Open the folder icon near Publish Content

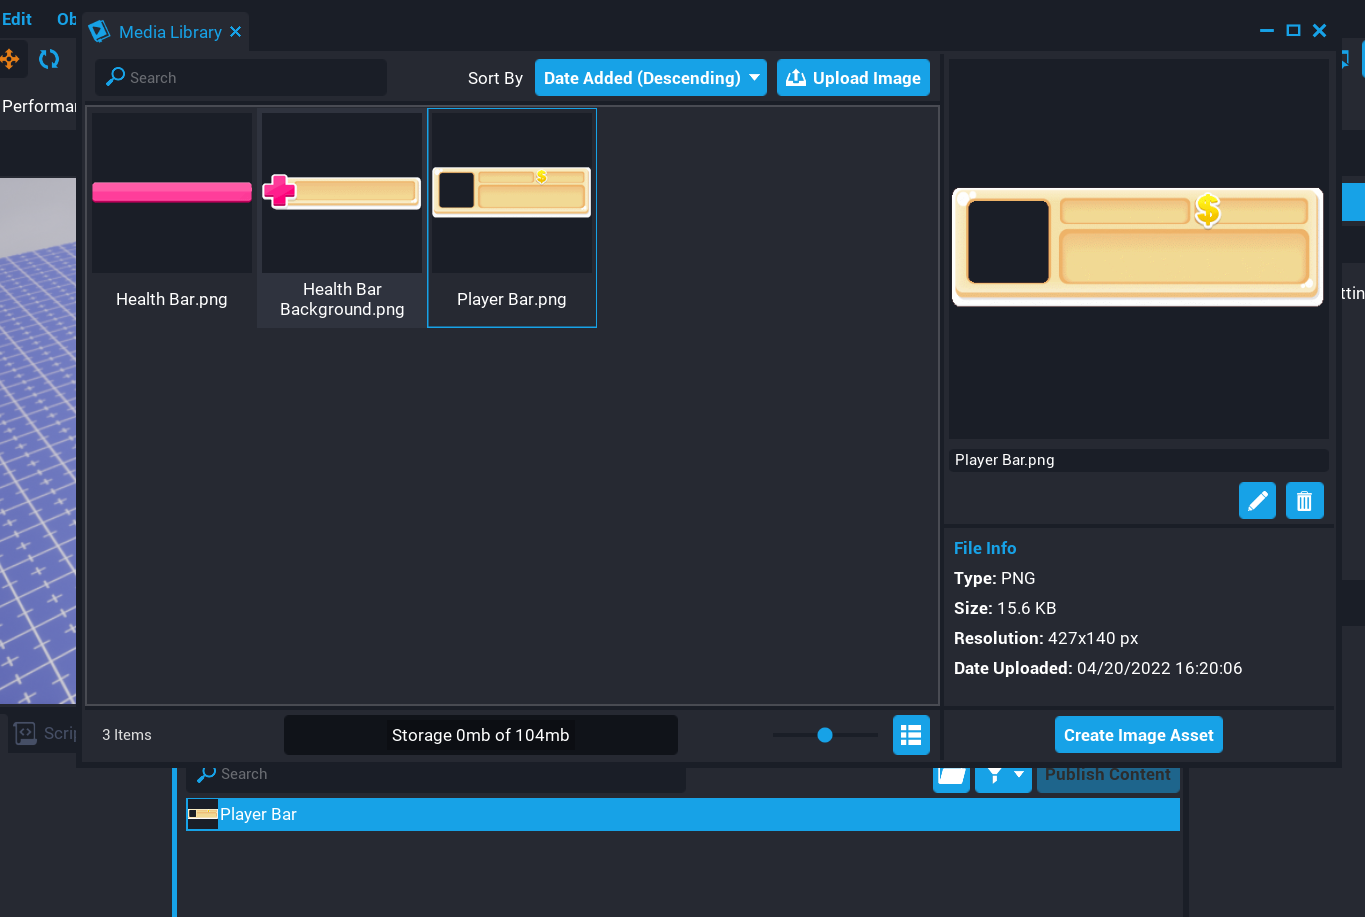pos(951,774)
